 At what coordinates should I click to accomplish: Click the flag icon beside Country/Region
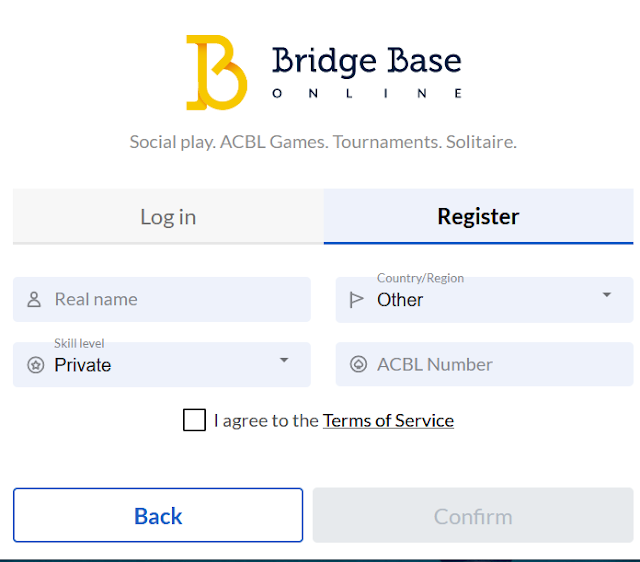coord(357,299)
